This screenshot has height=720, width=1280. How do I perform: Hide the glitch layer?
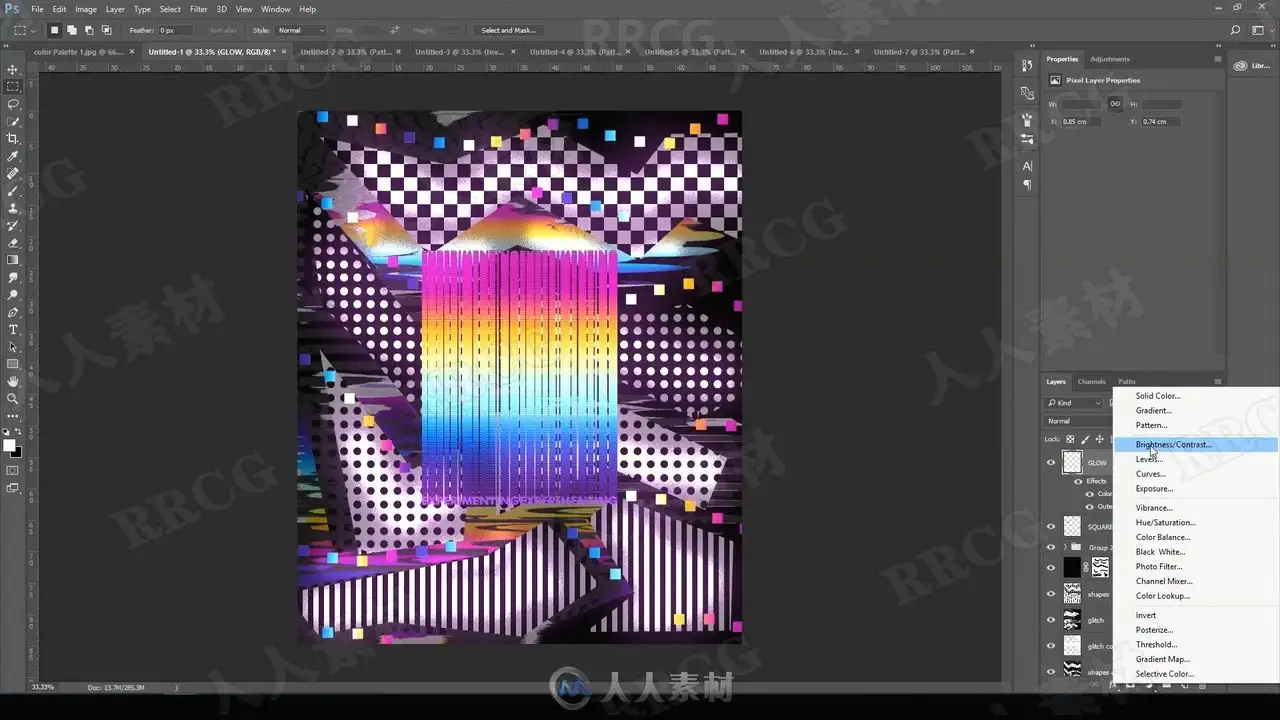point(1050,620)
